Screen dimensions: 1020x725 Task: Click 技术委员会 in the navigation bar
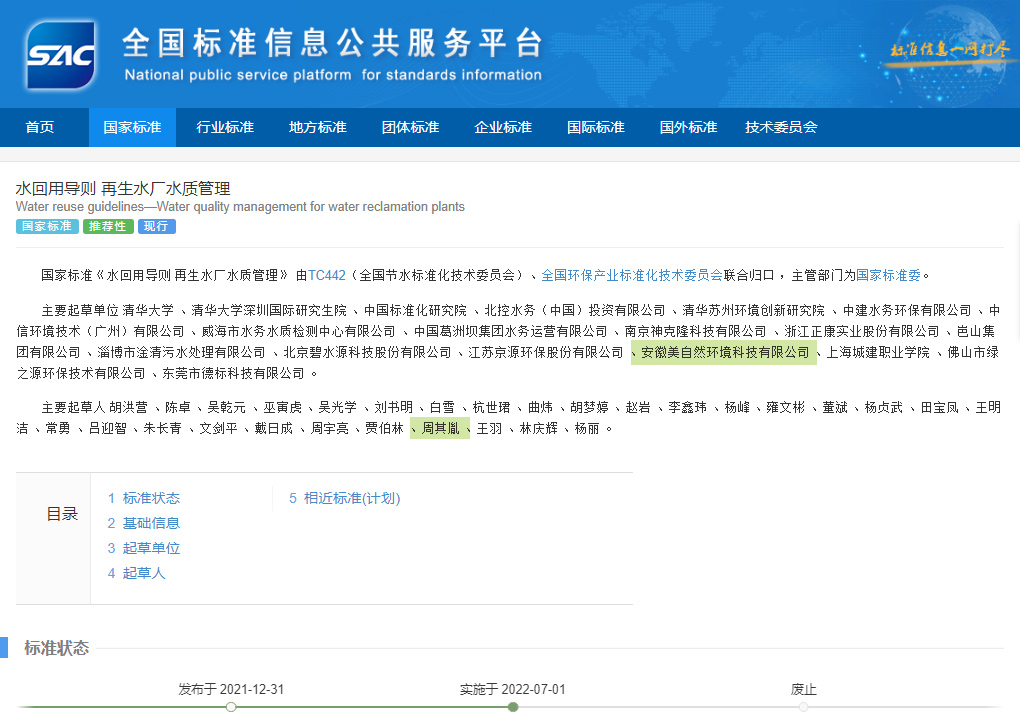coord(781,127)
